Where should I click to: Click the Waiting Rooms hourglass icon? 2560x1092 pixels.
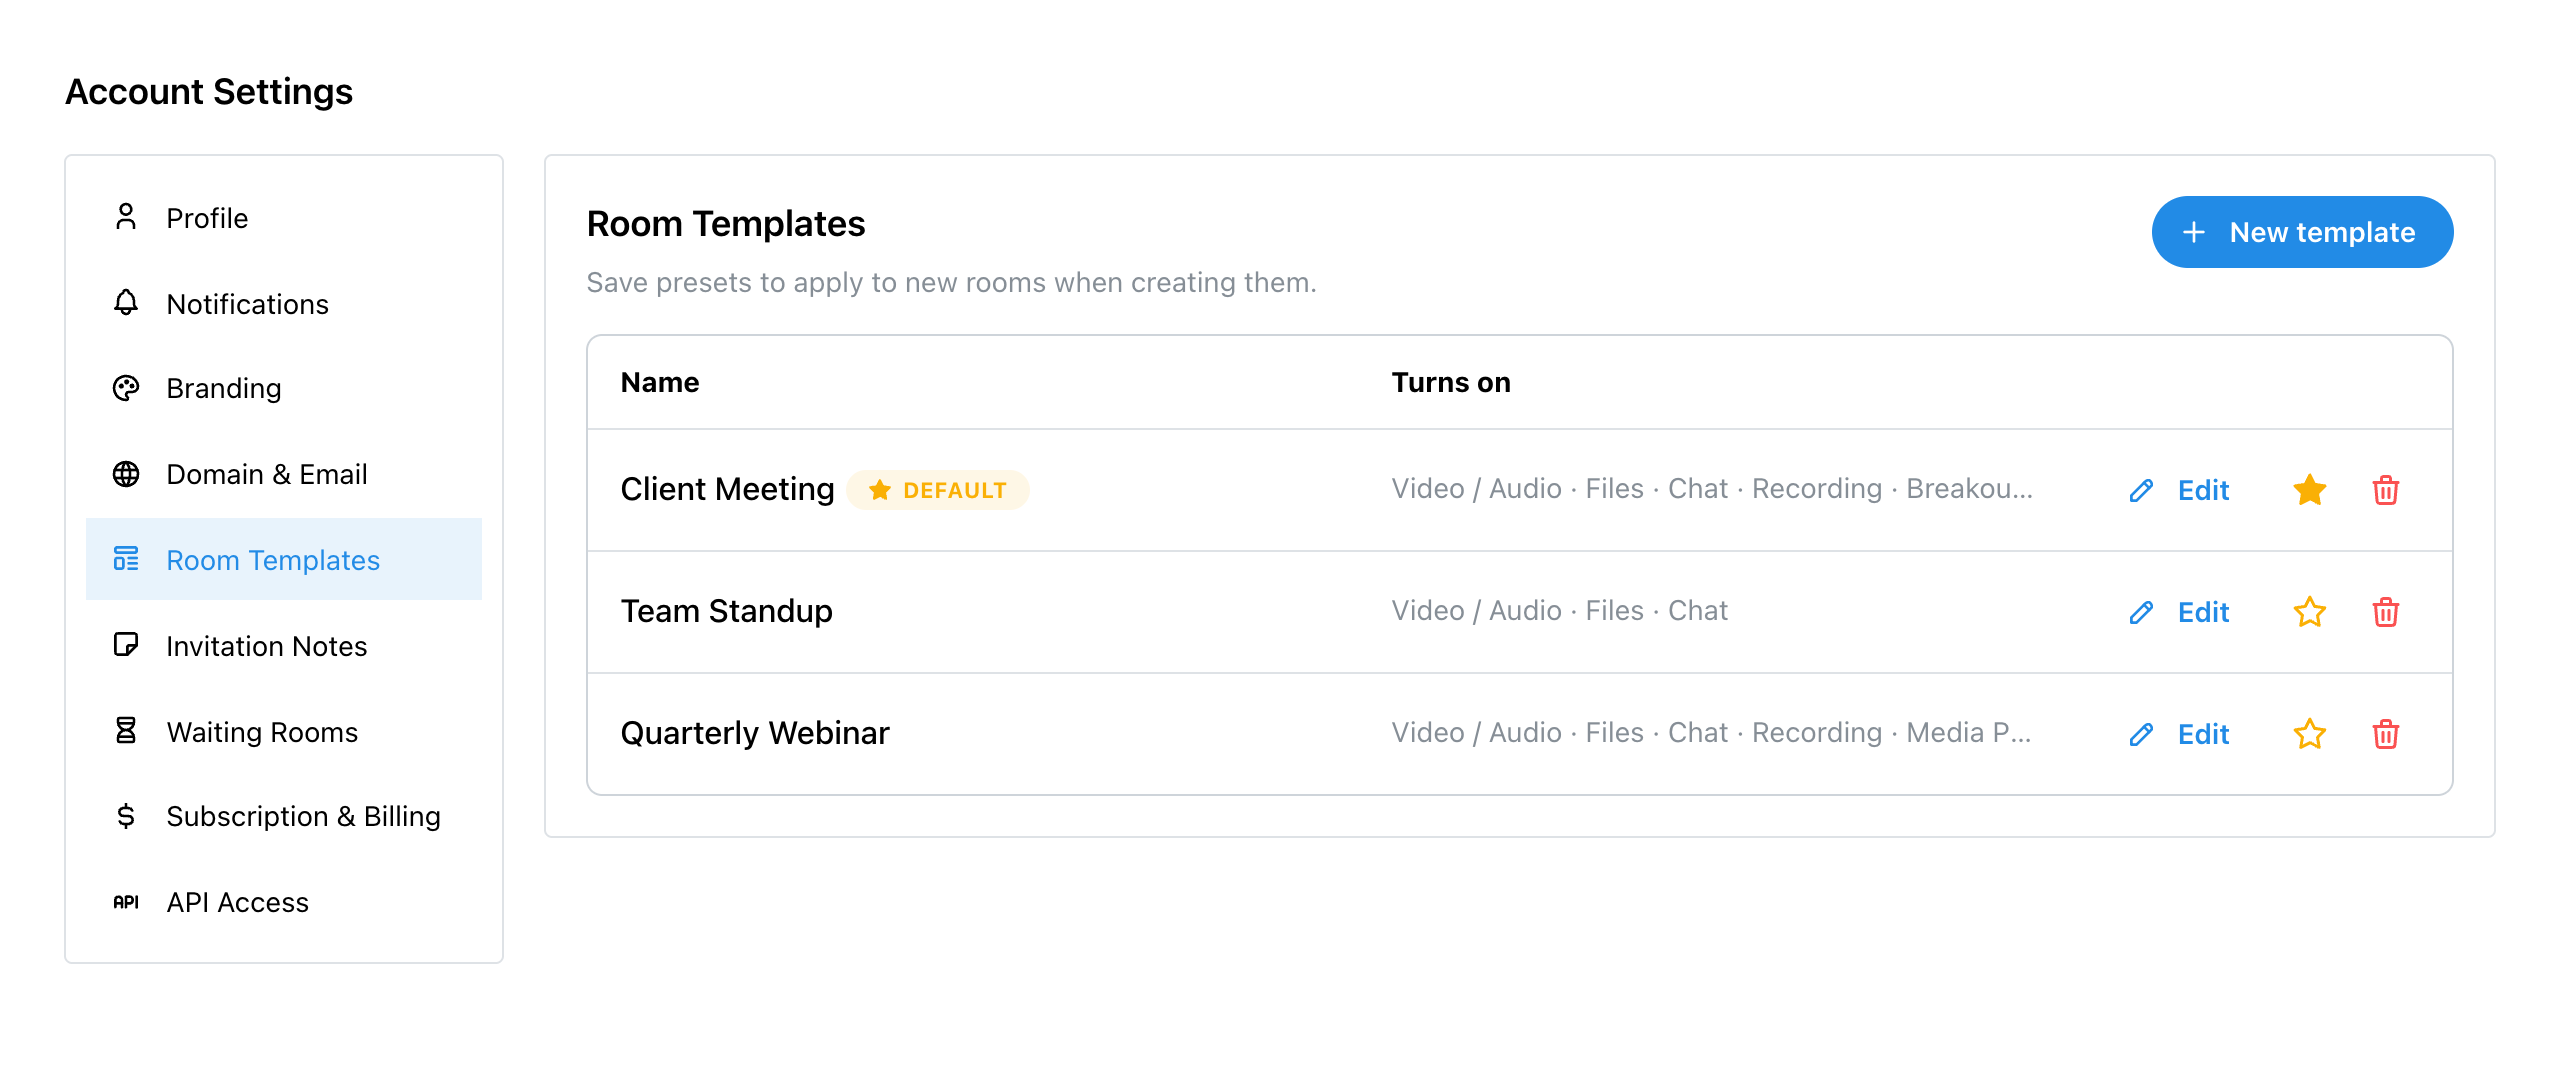tap(126, 731)
